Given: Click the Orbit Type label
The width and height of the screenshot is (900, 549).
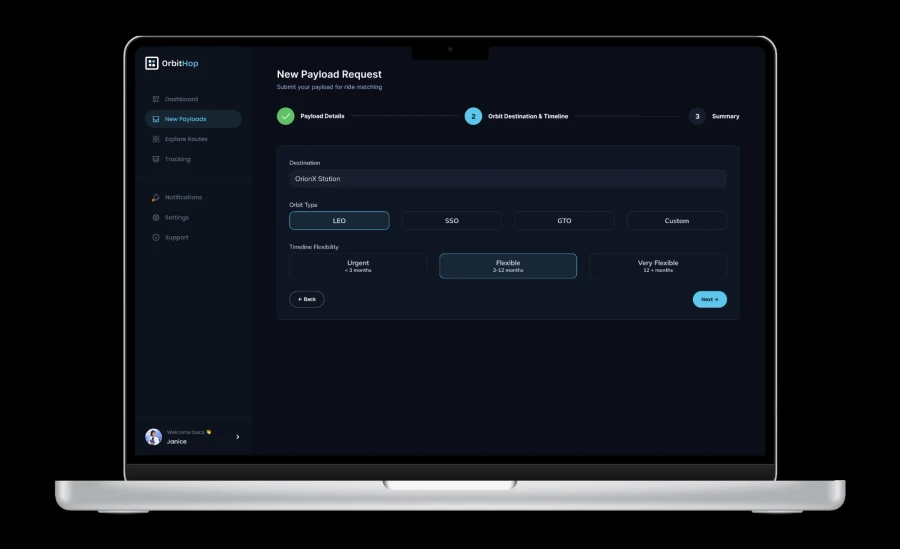Looking at the screenshot, I should 303,205.
